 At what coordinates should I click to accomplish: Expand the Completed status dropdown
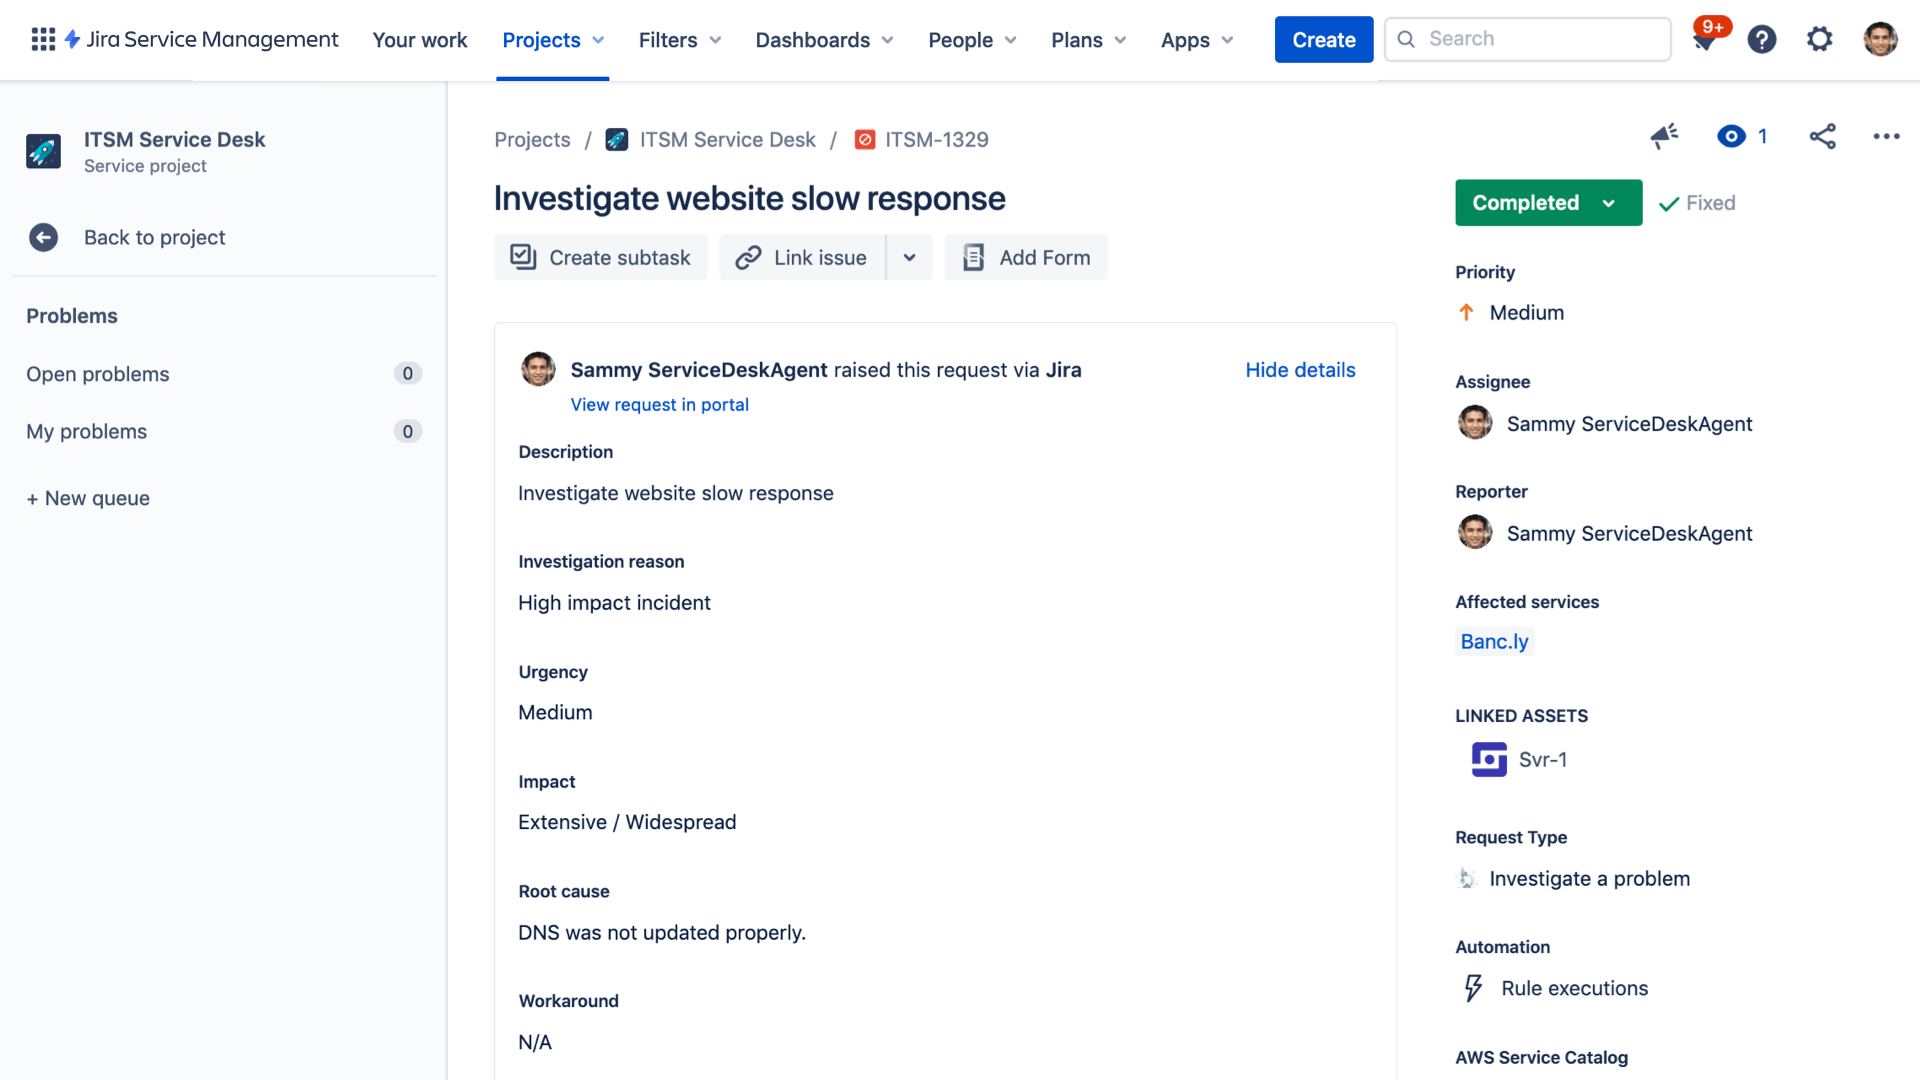click(x=1610, y=202)
